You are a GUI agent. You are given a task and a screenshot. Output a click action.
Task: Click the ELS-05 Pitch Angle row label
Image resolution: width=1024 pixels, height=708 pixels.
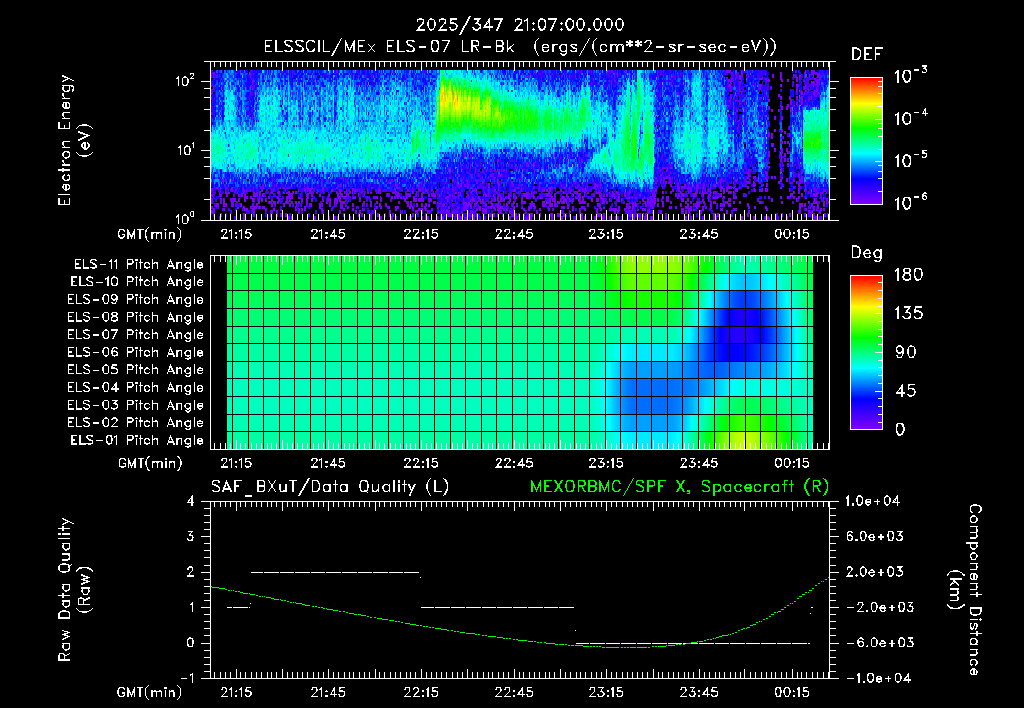(x=135, y=370)
